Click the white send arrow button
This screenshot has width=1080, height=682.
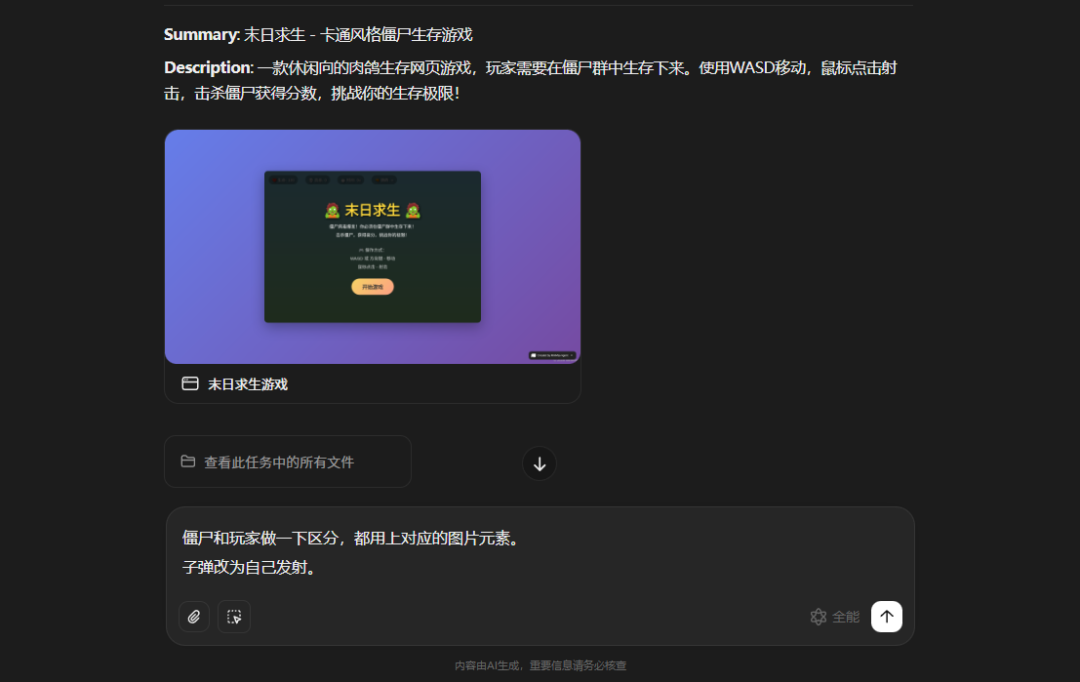click(886, 617)
